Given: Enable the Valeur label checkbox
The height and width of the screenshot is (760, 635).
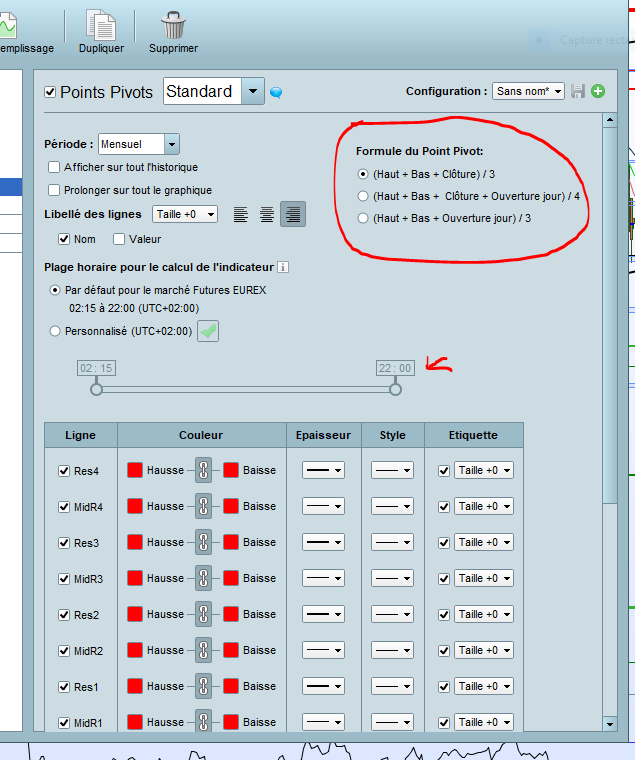Looking at the screenshot, I should [x=119, y=239].
